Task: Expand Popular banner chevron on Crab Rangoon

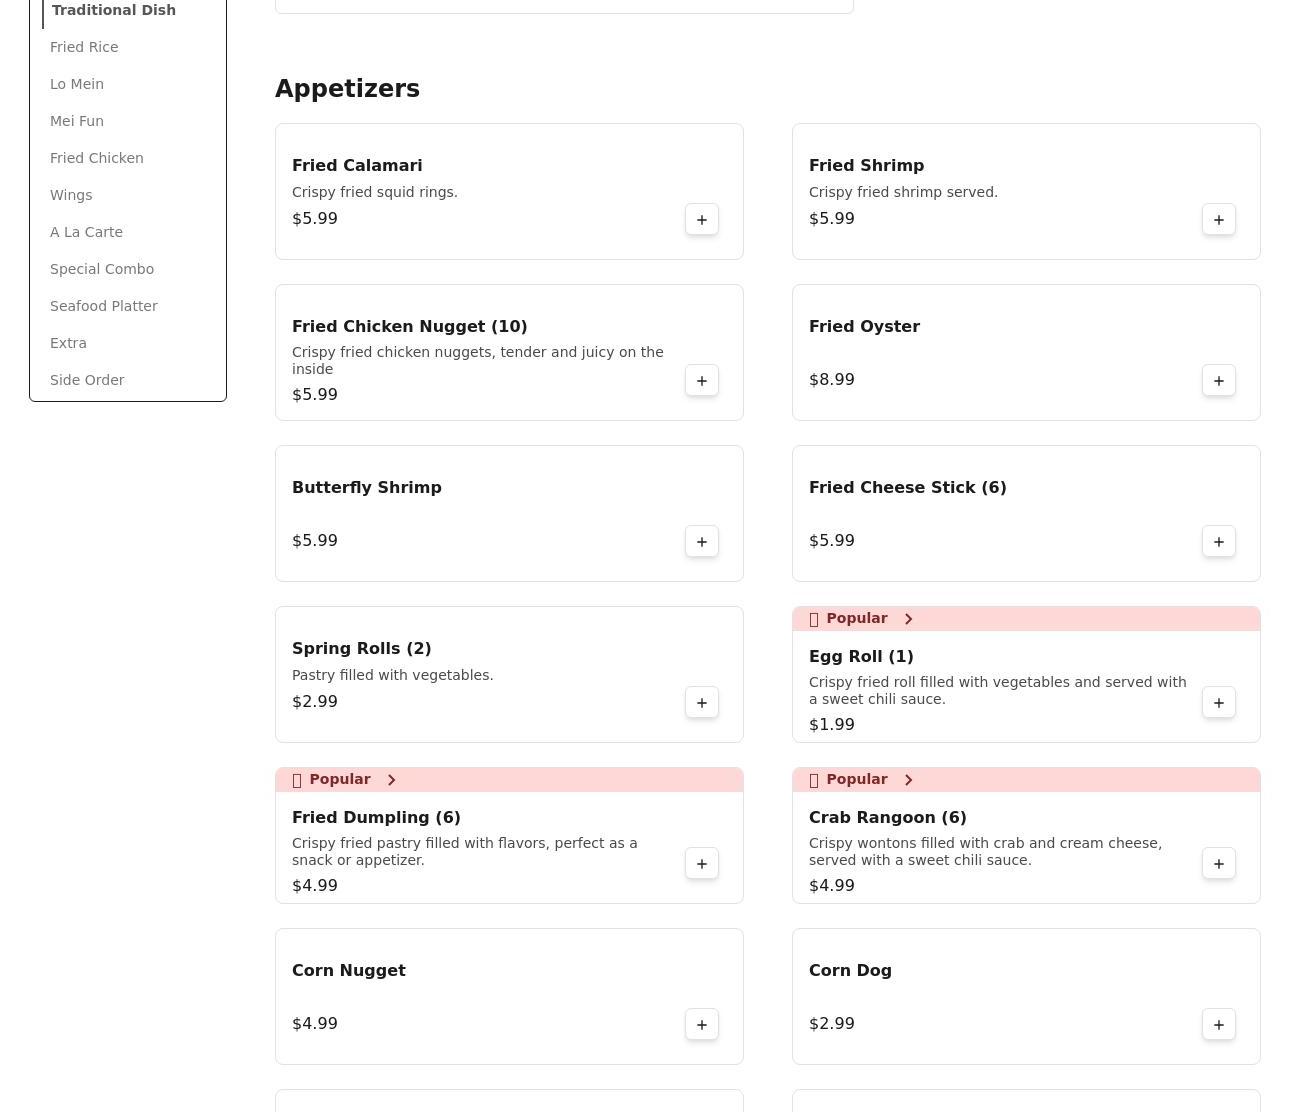Action: coord(908,780)
